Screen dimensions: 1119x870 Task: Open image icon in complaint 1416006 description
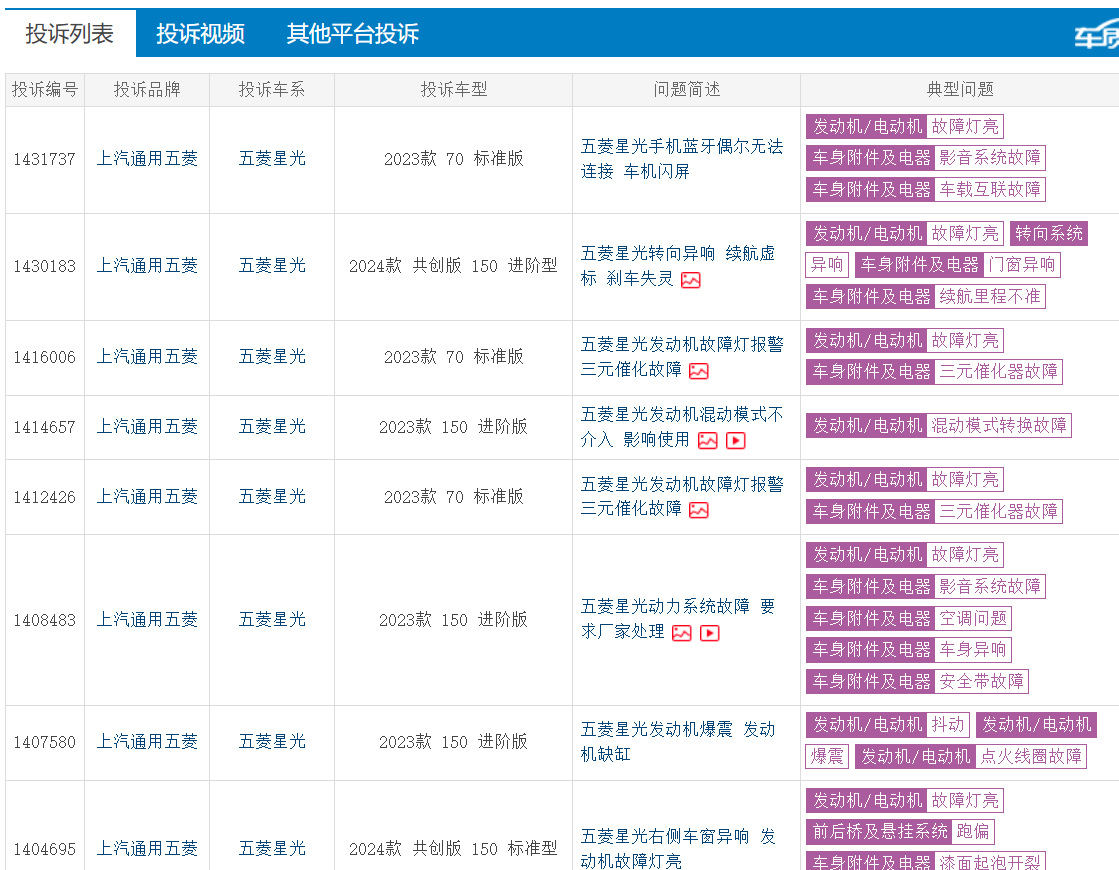[699, 371]
